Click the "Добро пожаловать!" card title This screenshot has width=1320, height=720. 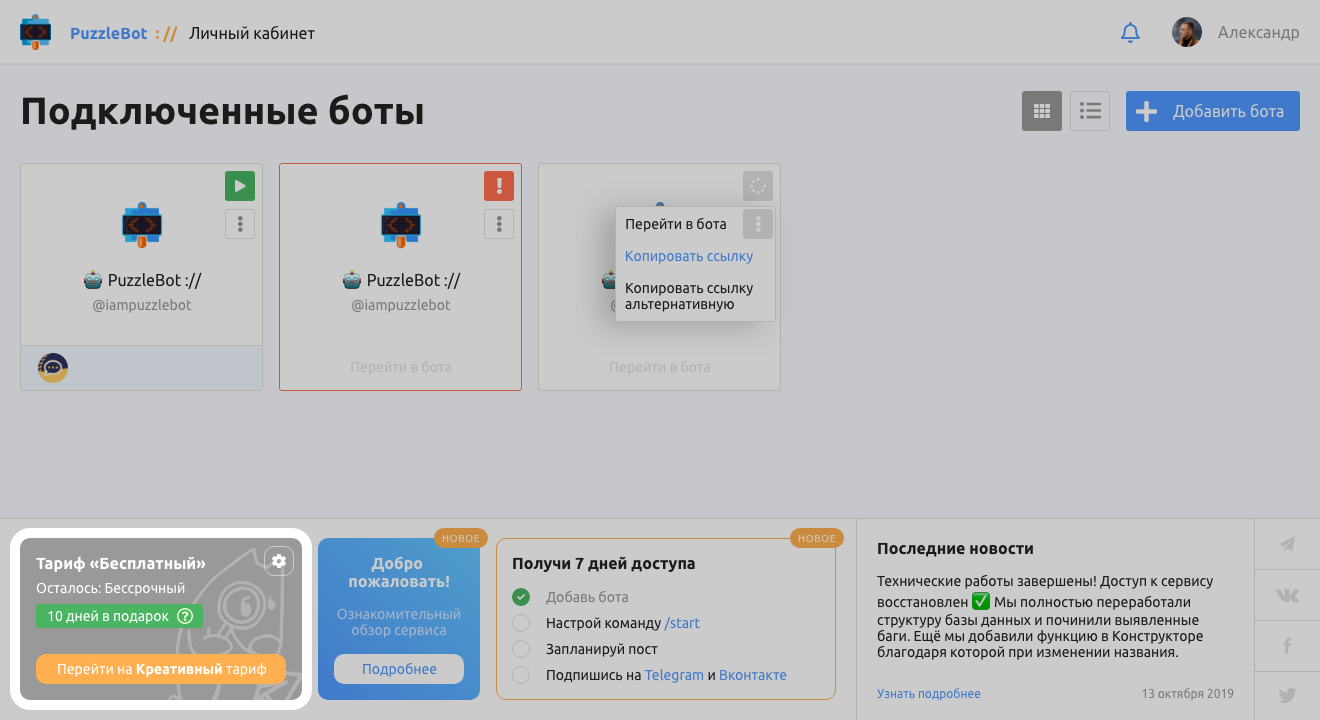(x=398, y=572)
